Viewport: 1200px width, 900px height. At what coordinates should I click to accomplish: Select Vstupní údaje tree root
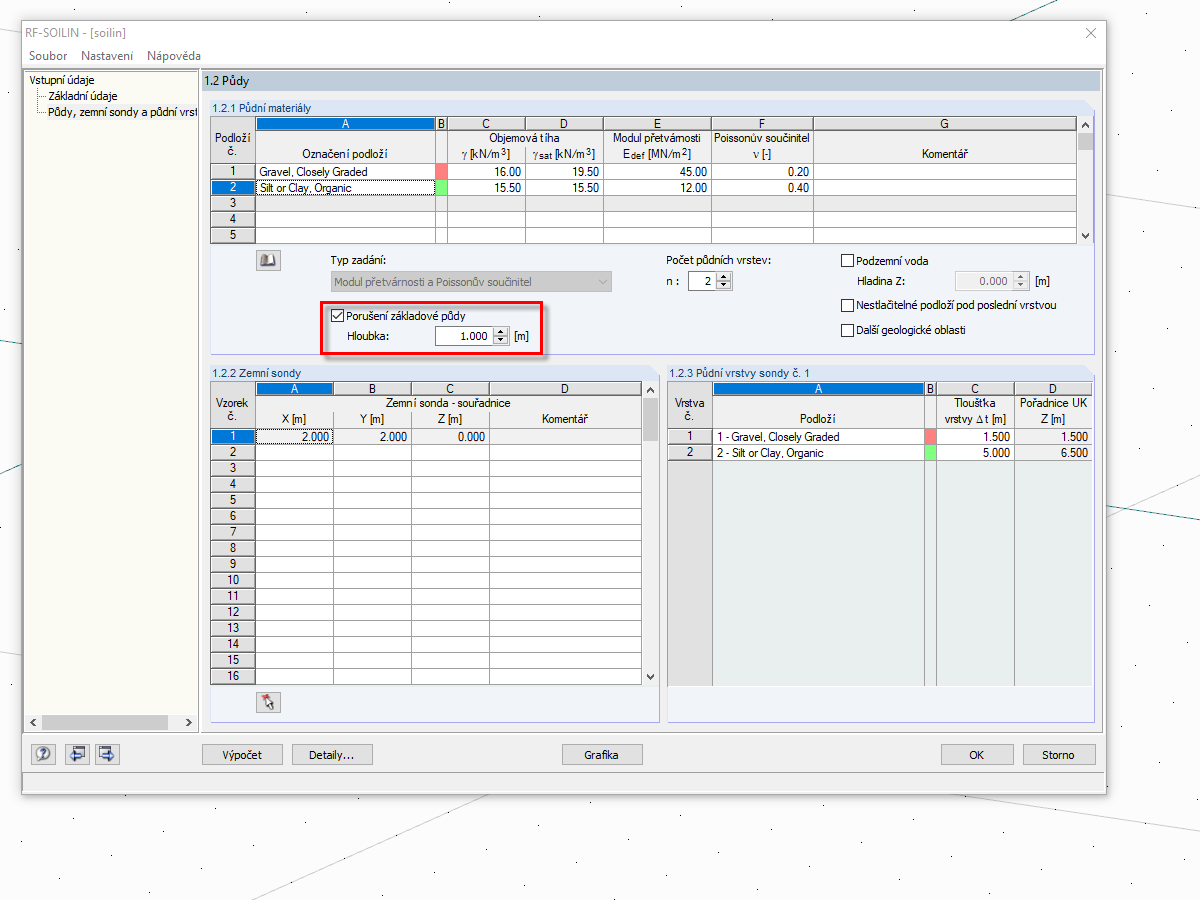point(63,80)
